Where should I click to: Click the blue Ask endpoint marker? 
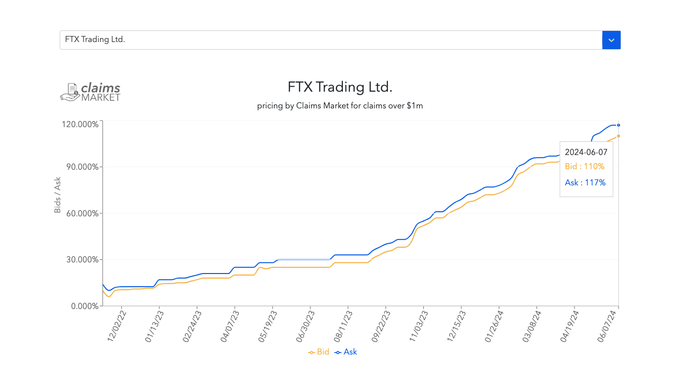pyautogui.click(x=618, y=125)
